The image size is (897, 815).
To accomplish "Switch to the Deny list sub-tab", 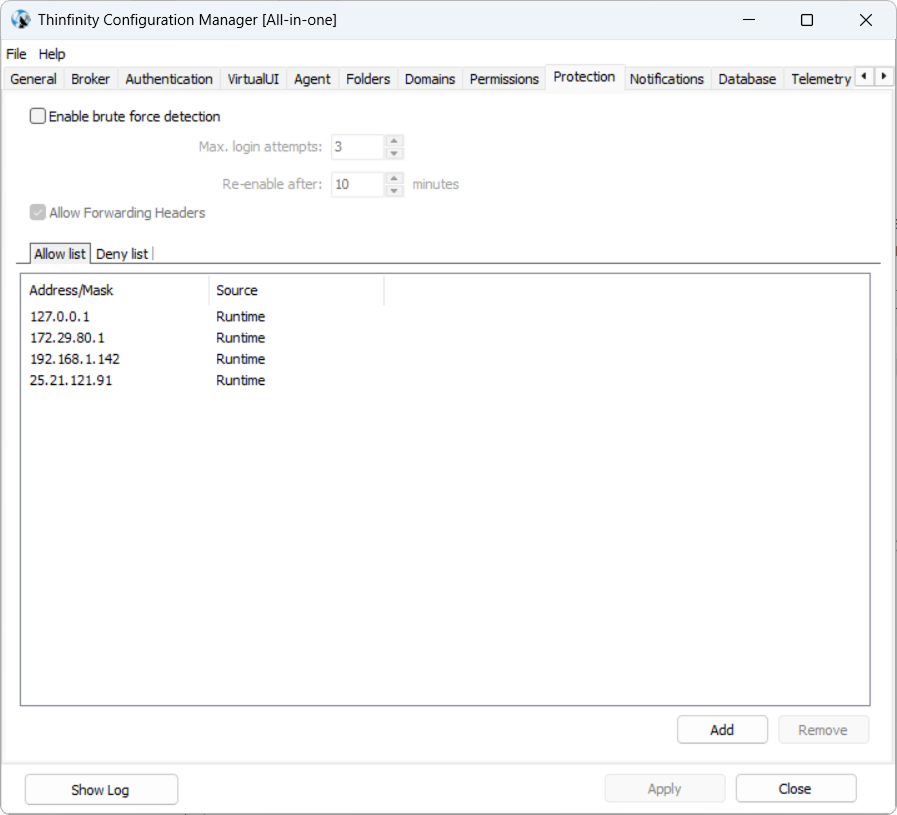I will point(122,254).
